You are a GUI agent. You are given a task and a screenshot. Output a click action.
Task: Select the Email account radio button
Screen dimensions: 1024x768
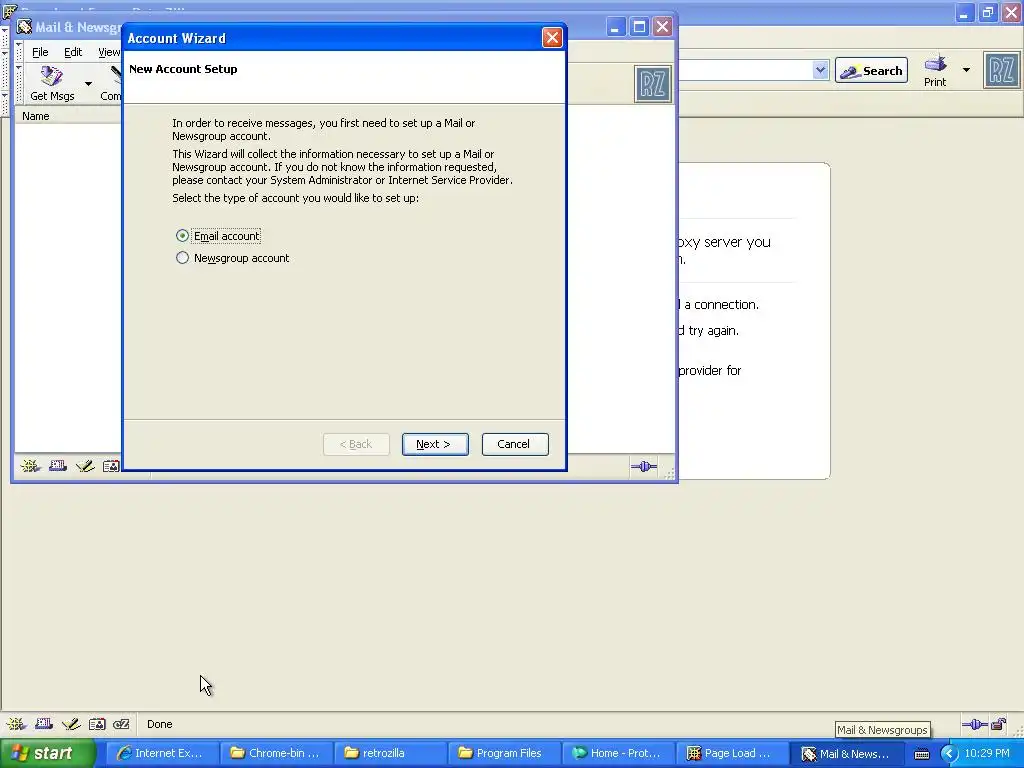(182, 236)
